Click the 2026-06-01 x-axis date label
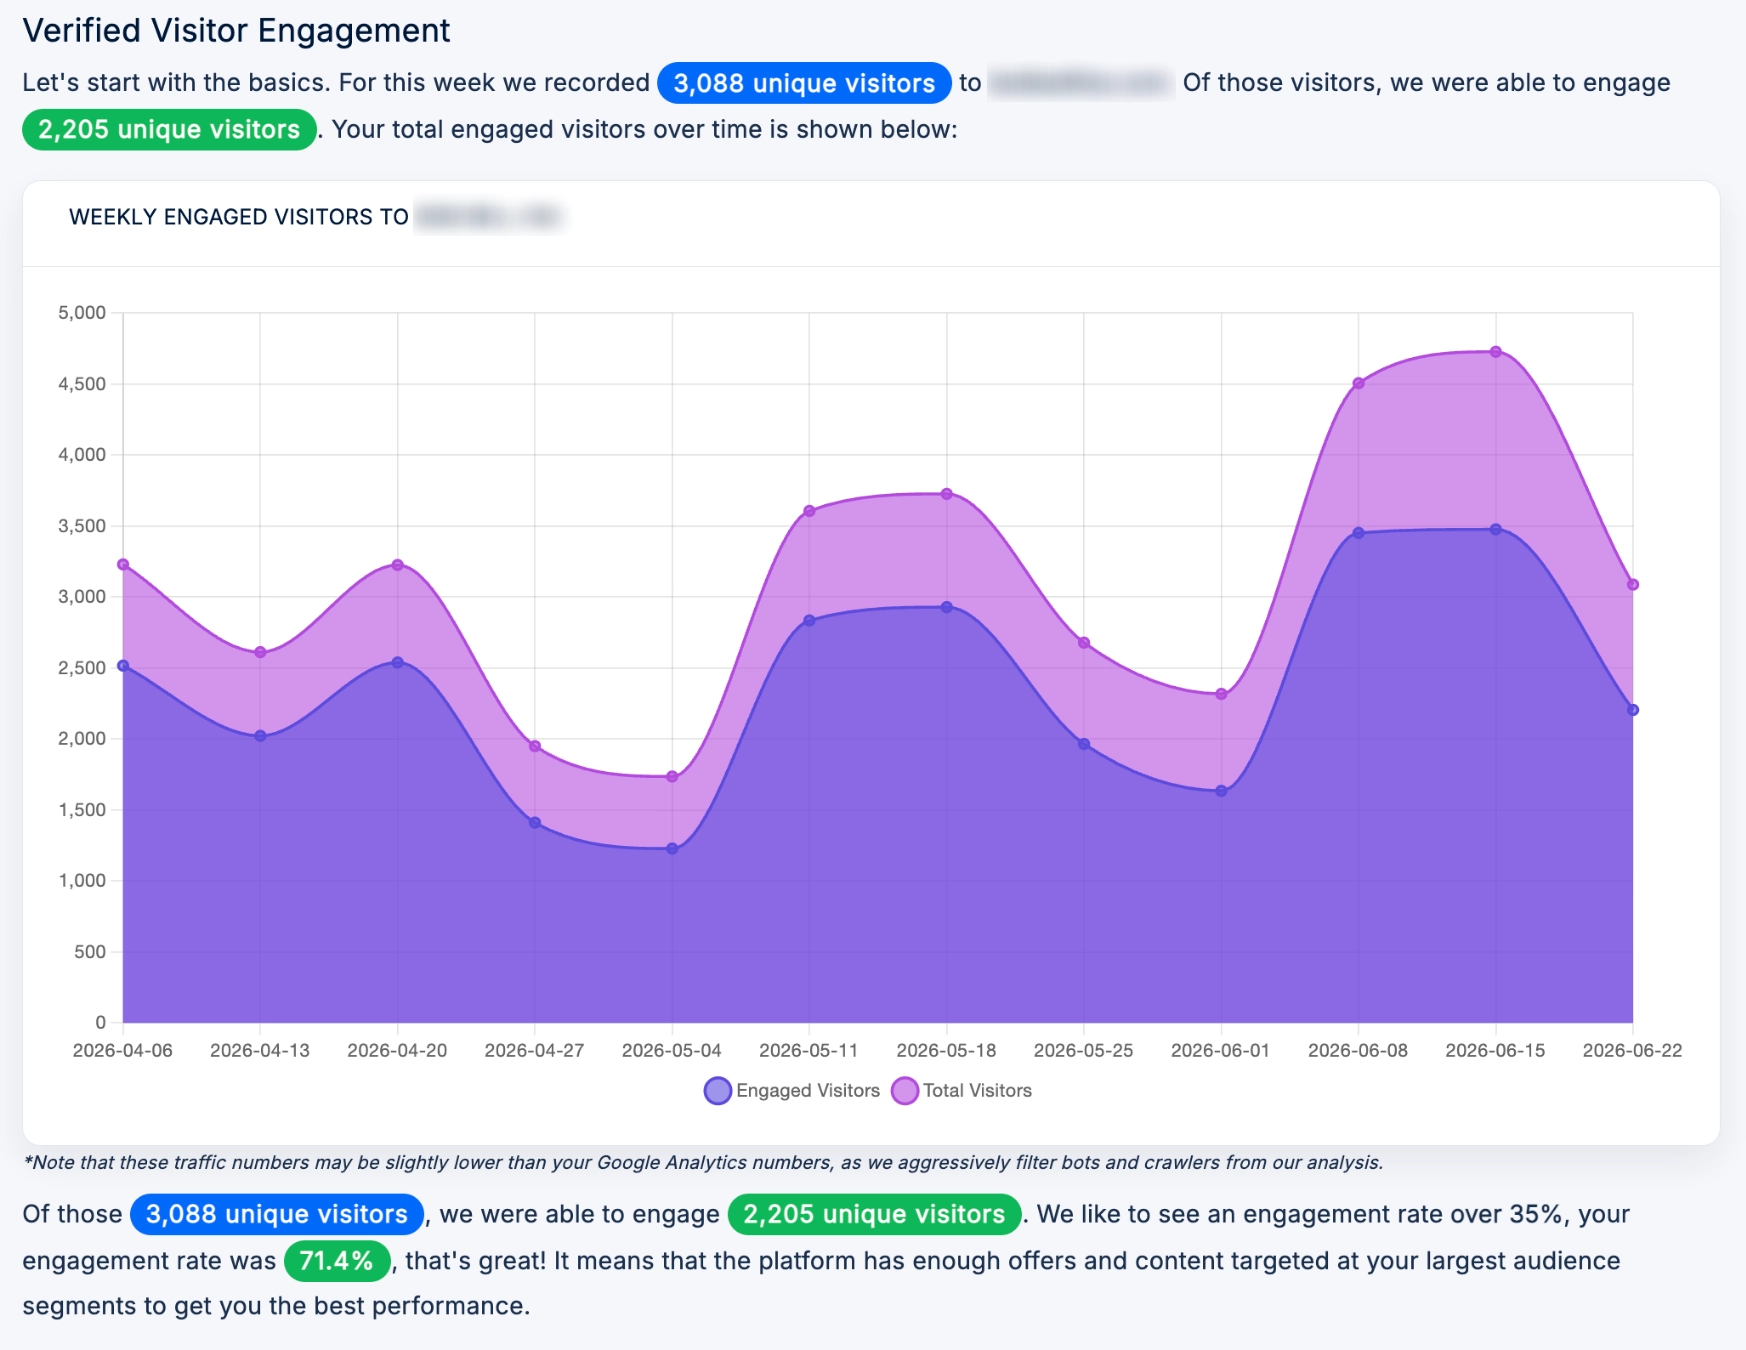The image size is (1746, 1350). pos(1221,1050)
